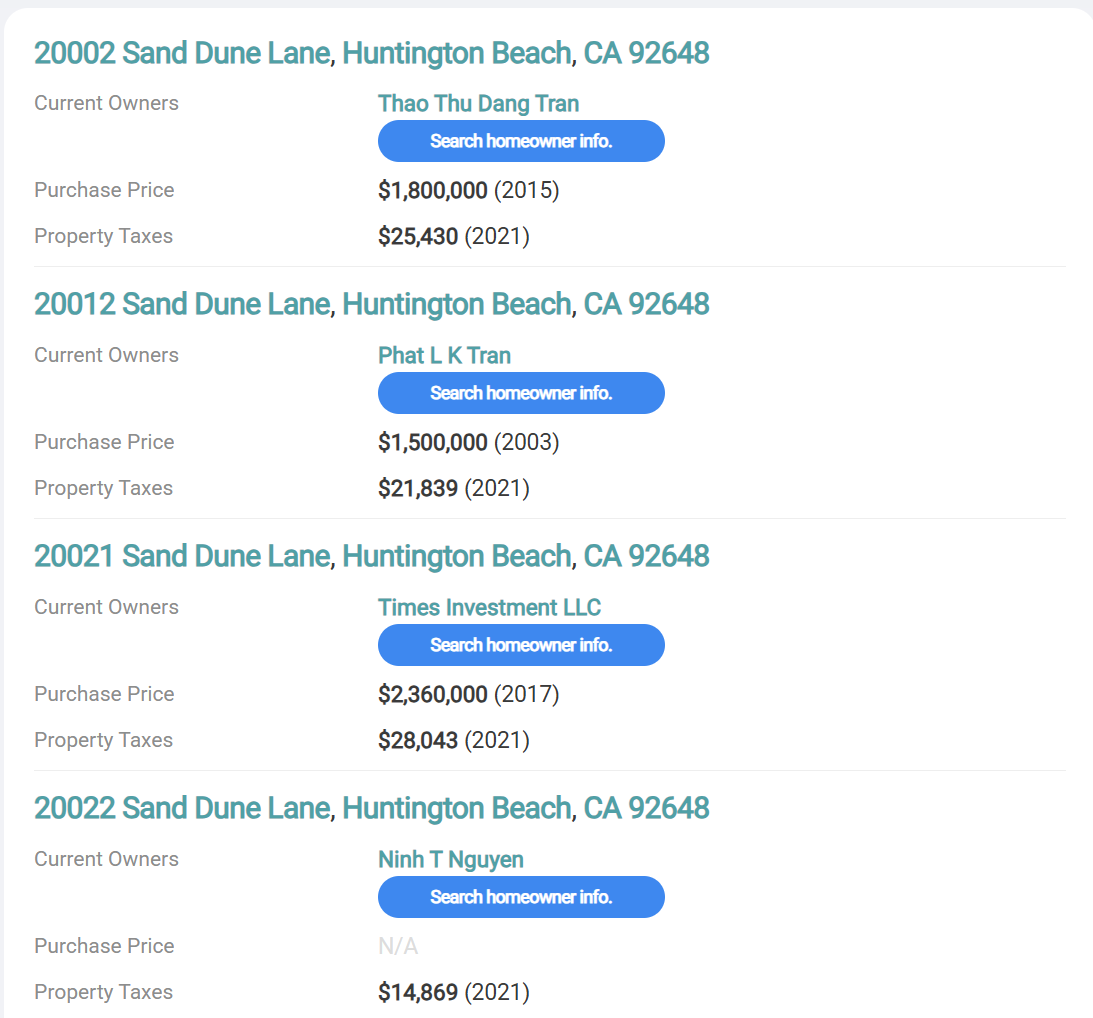Open the 20021 Sand Dune Lane address link
This screenshot has width=1093, height=1018.
[182, 557]
